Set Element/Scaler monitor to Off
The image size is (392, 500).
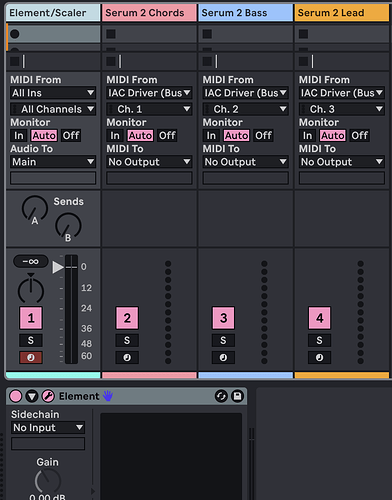pos(71,136)
